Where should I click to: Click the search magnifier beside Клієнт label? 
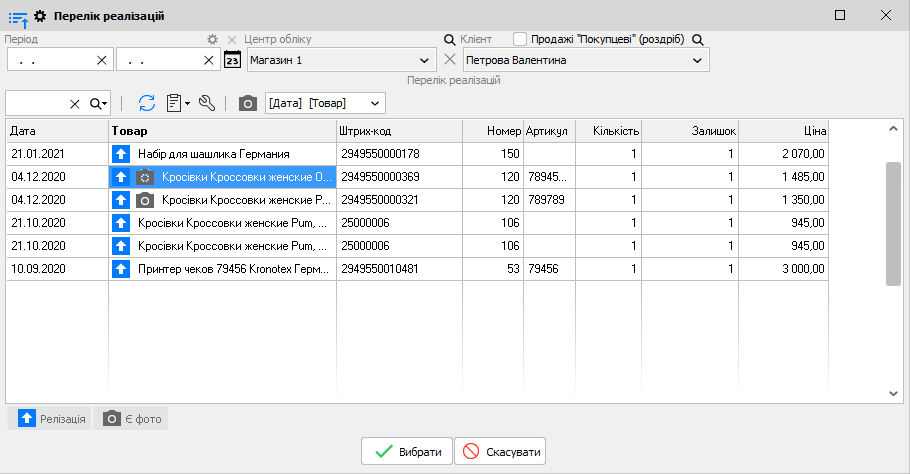pos(450,39)
